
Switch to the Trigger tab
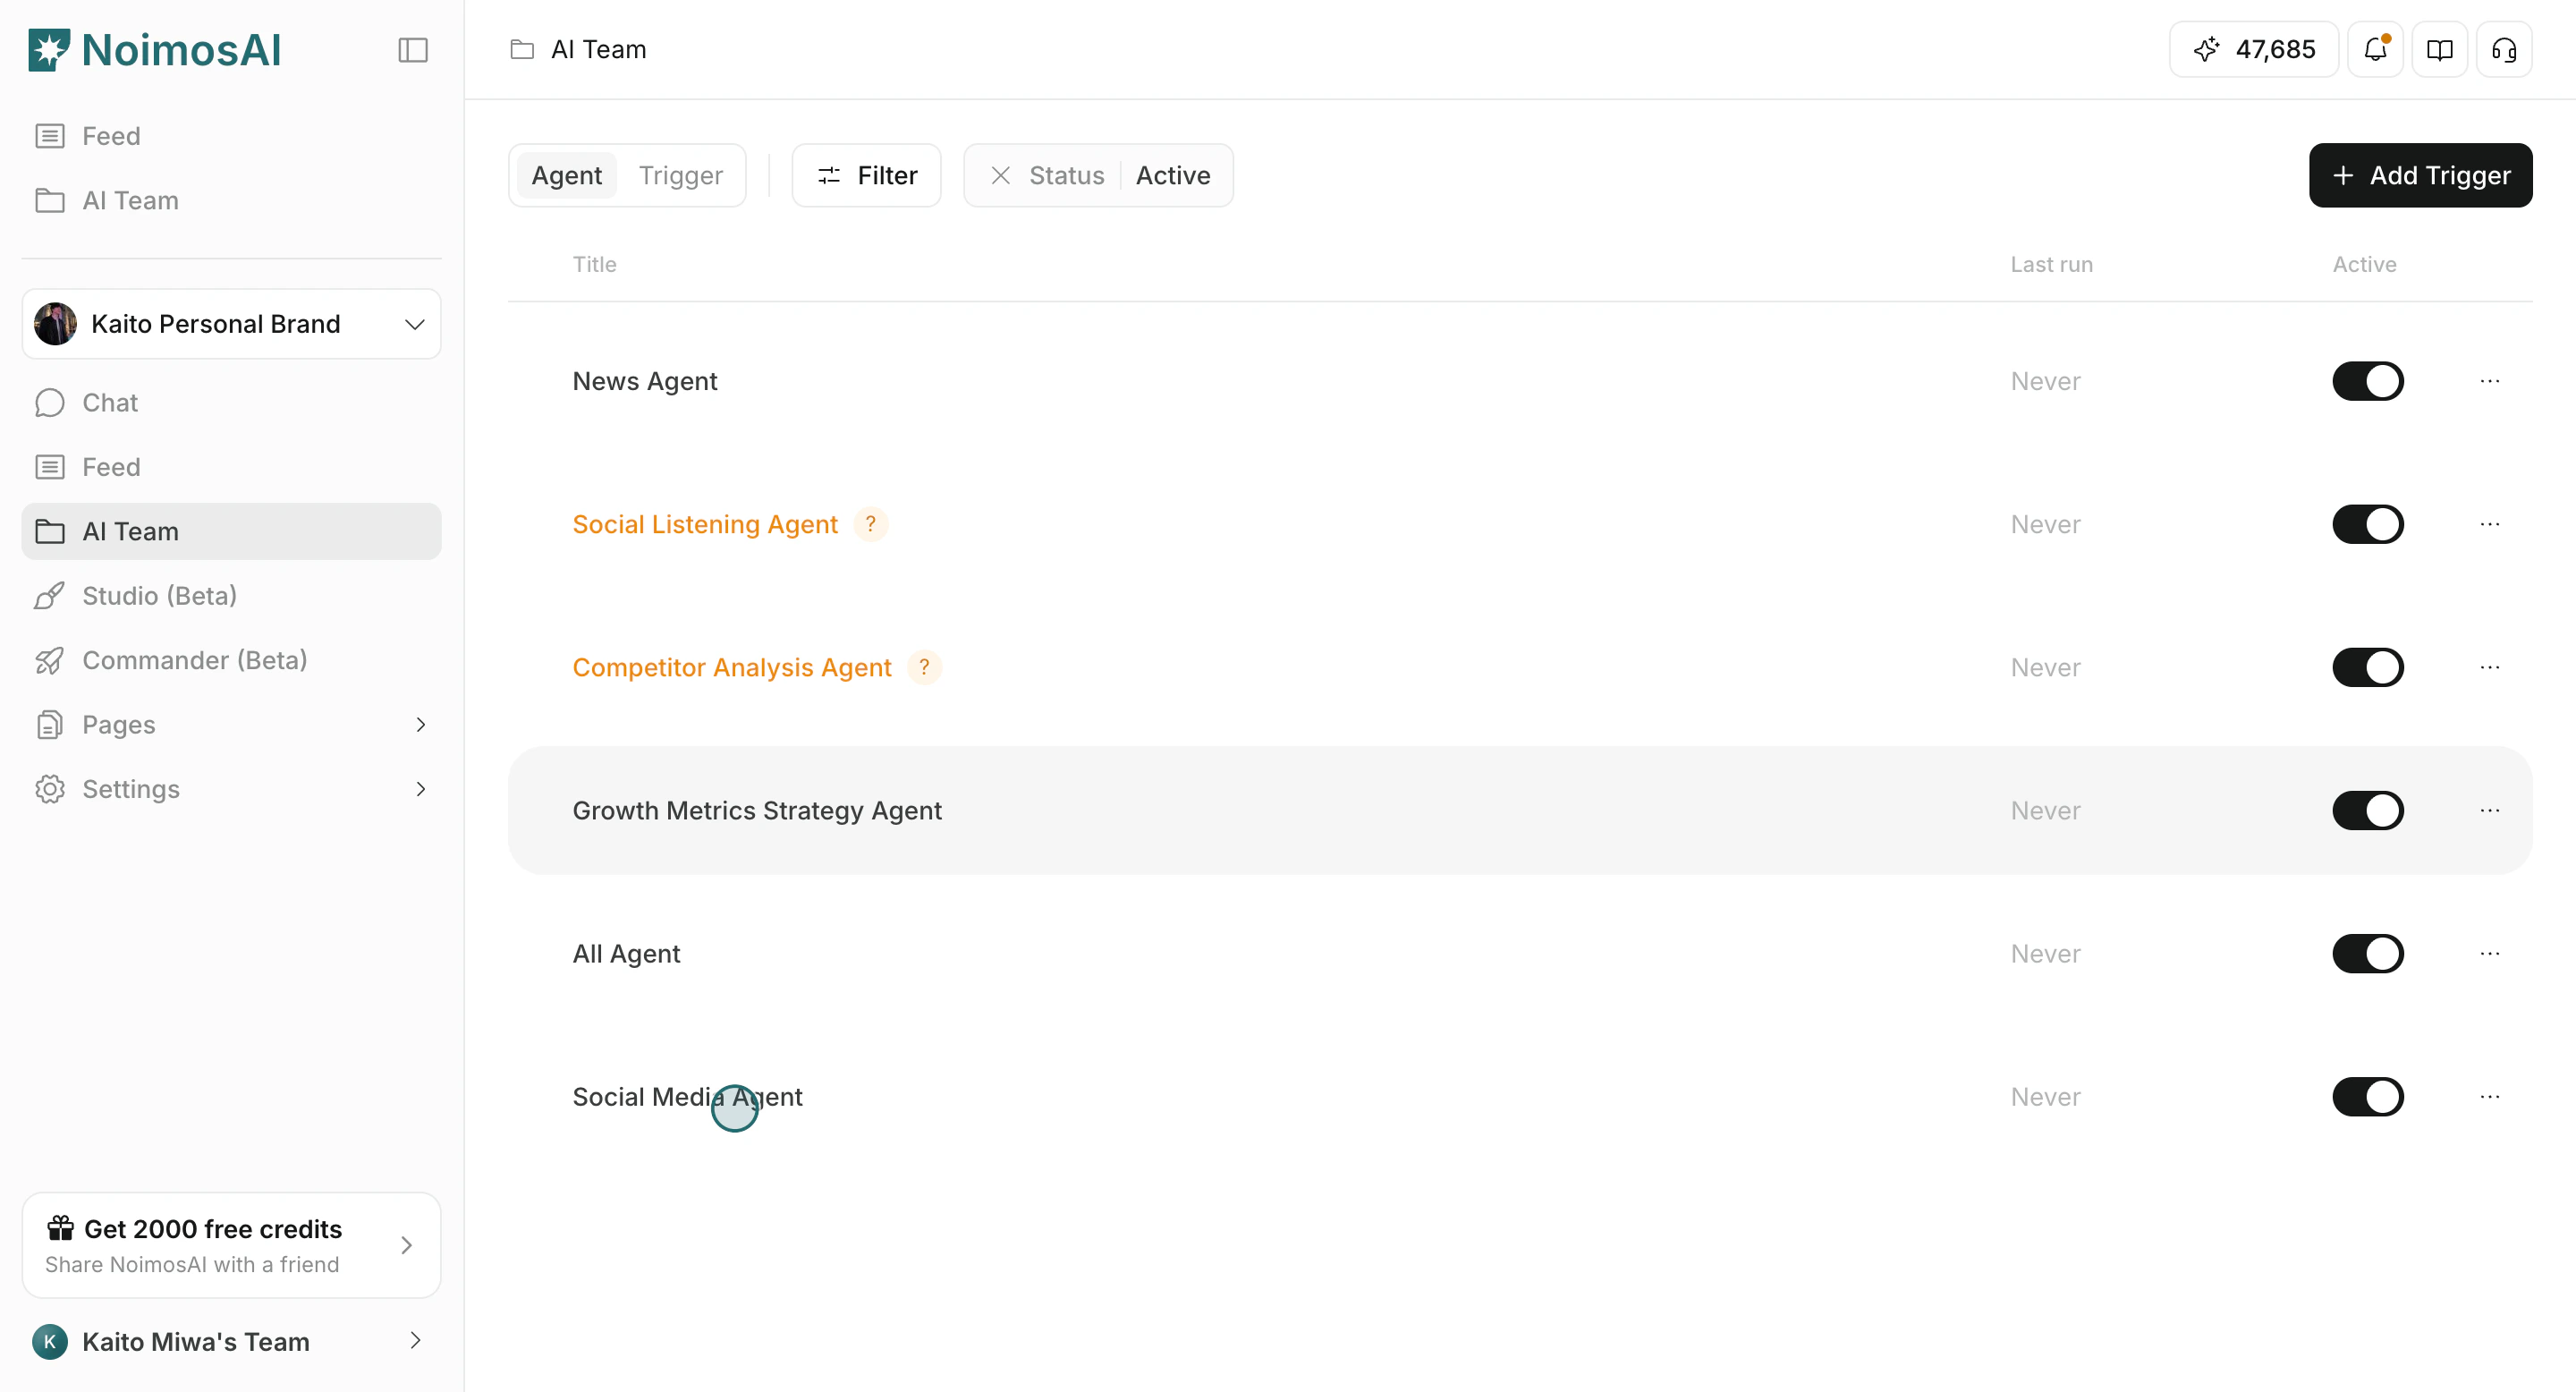681,175
